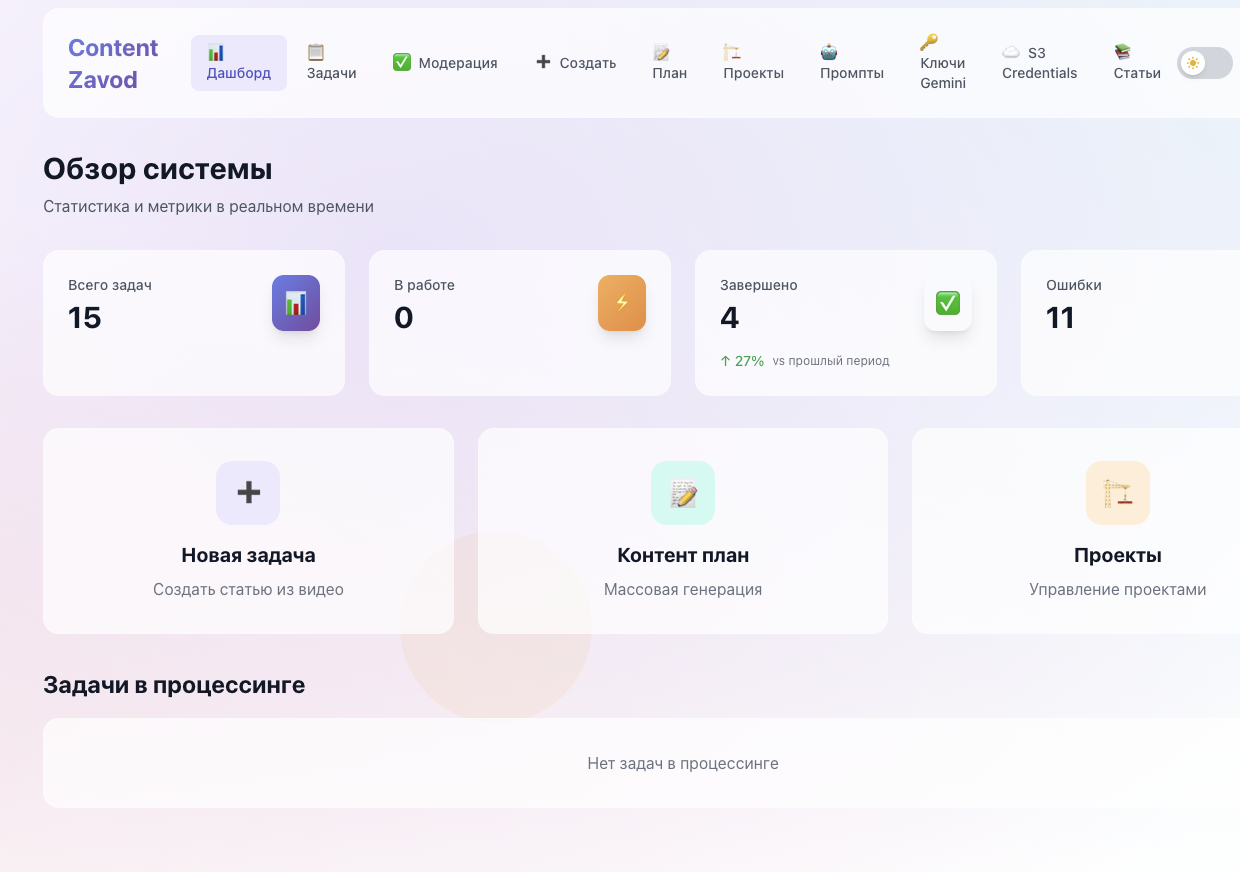The image size is (1240, 872).
Task: Click the green checkmark icon beside Модерация
Action: point(402,63)
